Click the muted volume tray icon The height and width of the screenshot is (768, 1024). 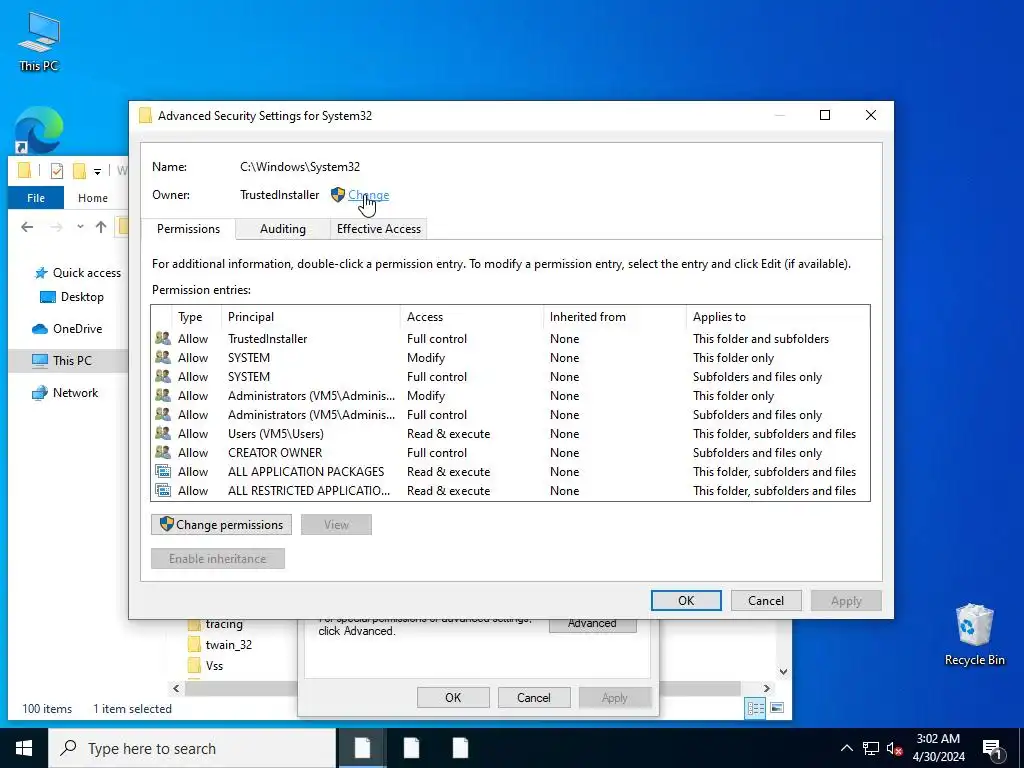[894, 748]
